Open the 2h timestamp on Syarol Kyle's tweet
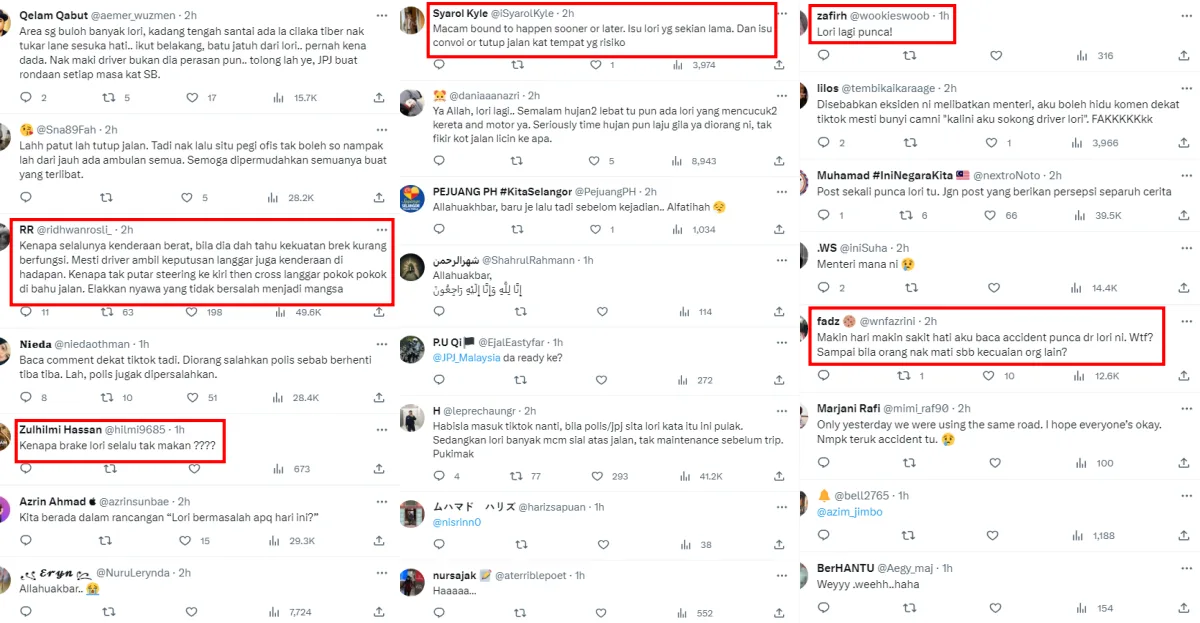Viewport: 1200px width, 623px height. (x=567, y=13)
